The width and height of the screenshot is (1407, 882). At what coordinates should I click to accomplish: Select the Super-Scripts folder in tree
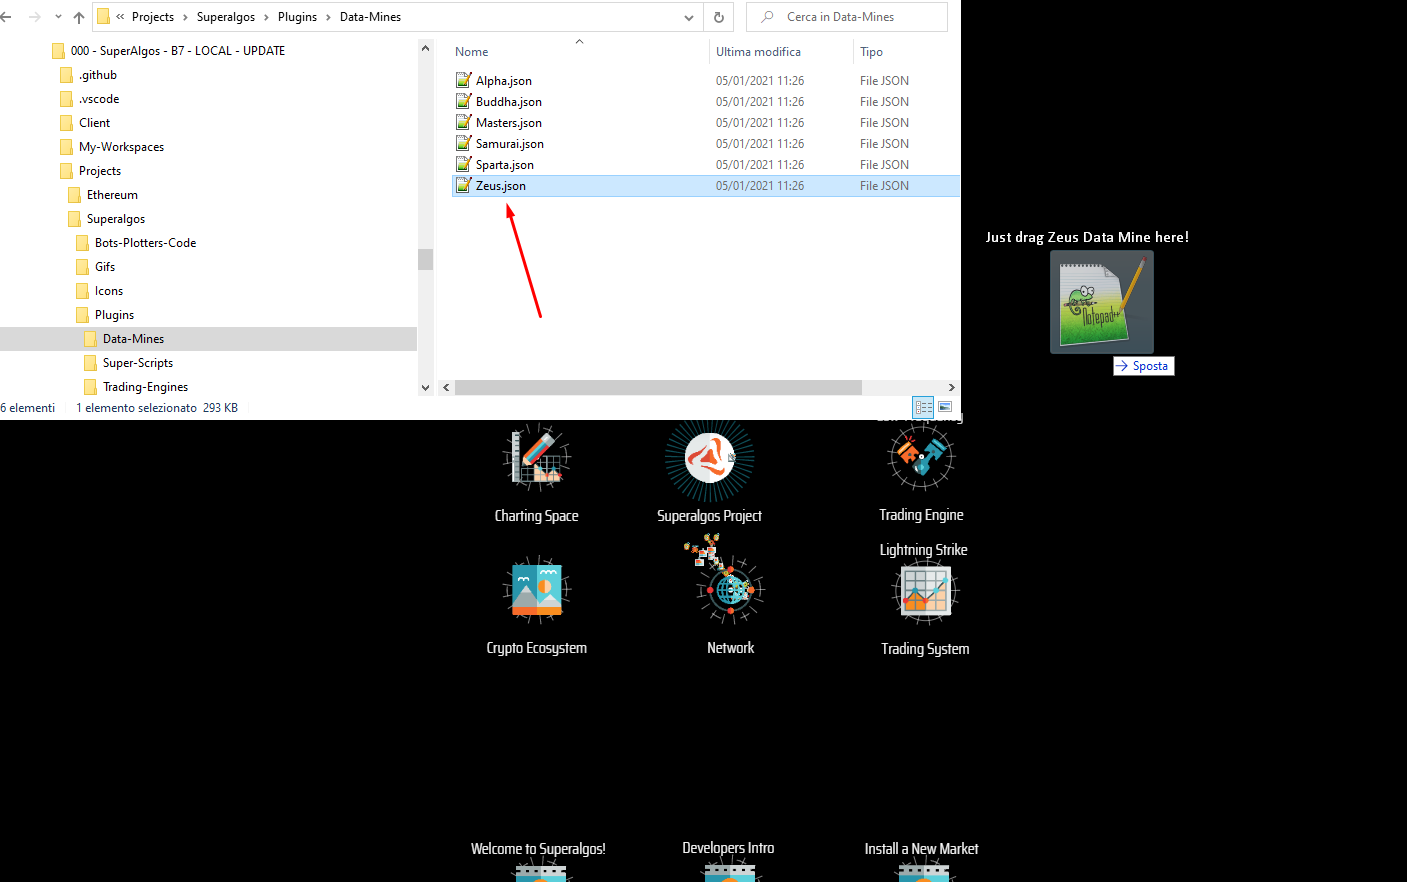click(x=138, y=363)
